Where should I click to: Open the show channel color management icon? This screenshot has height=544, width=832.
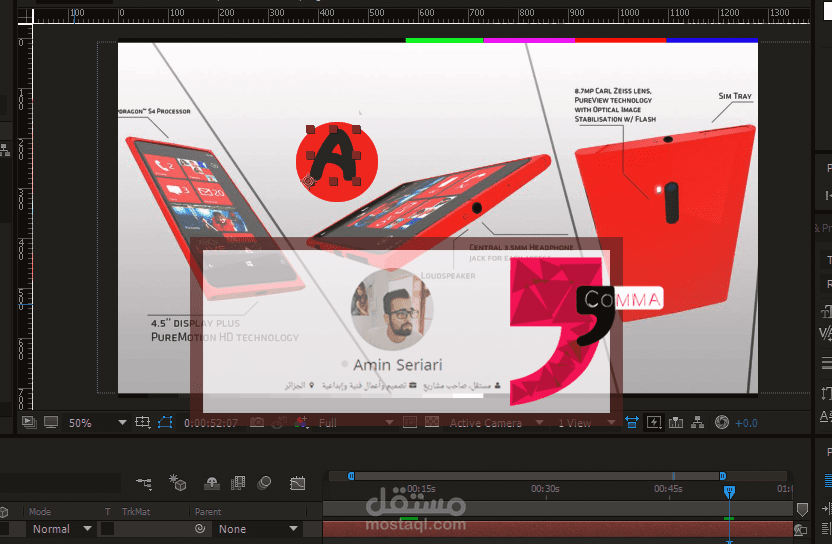pyautogui.click(x=301, y=422)
